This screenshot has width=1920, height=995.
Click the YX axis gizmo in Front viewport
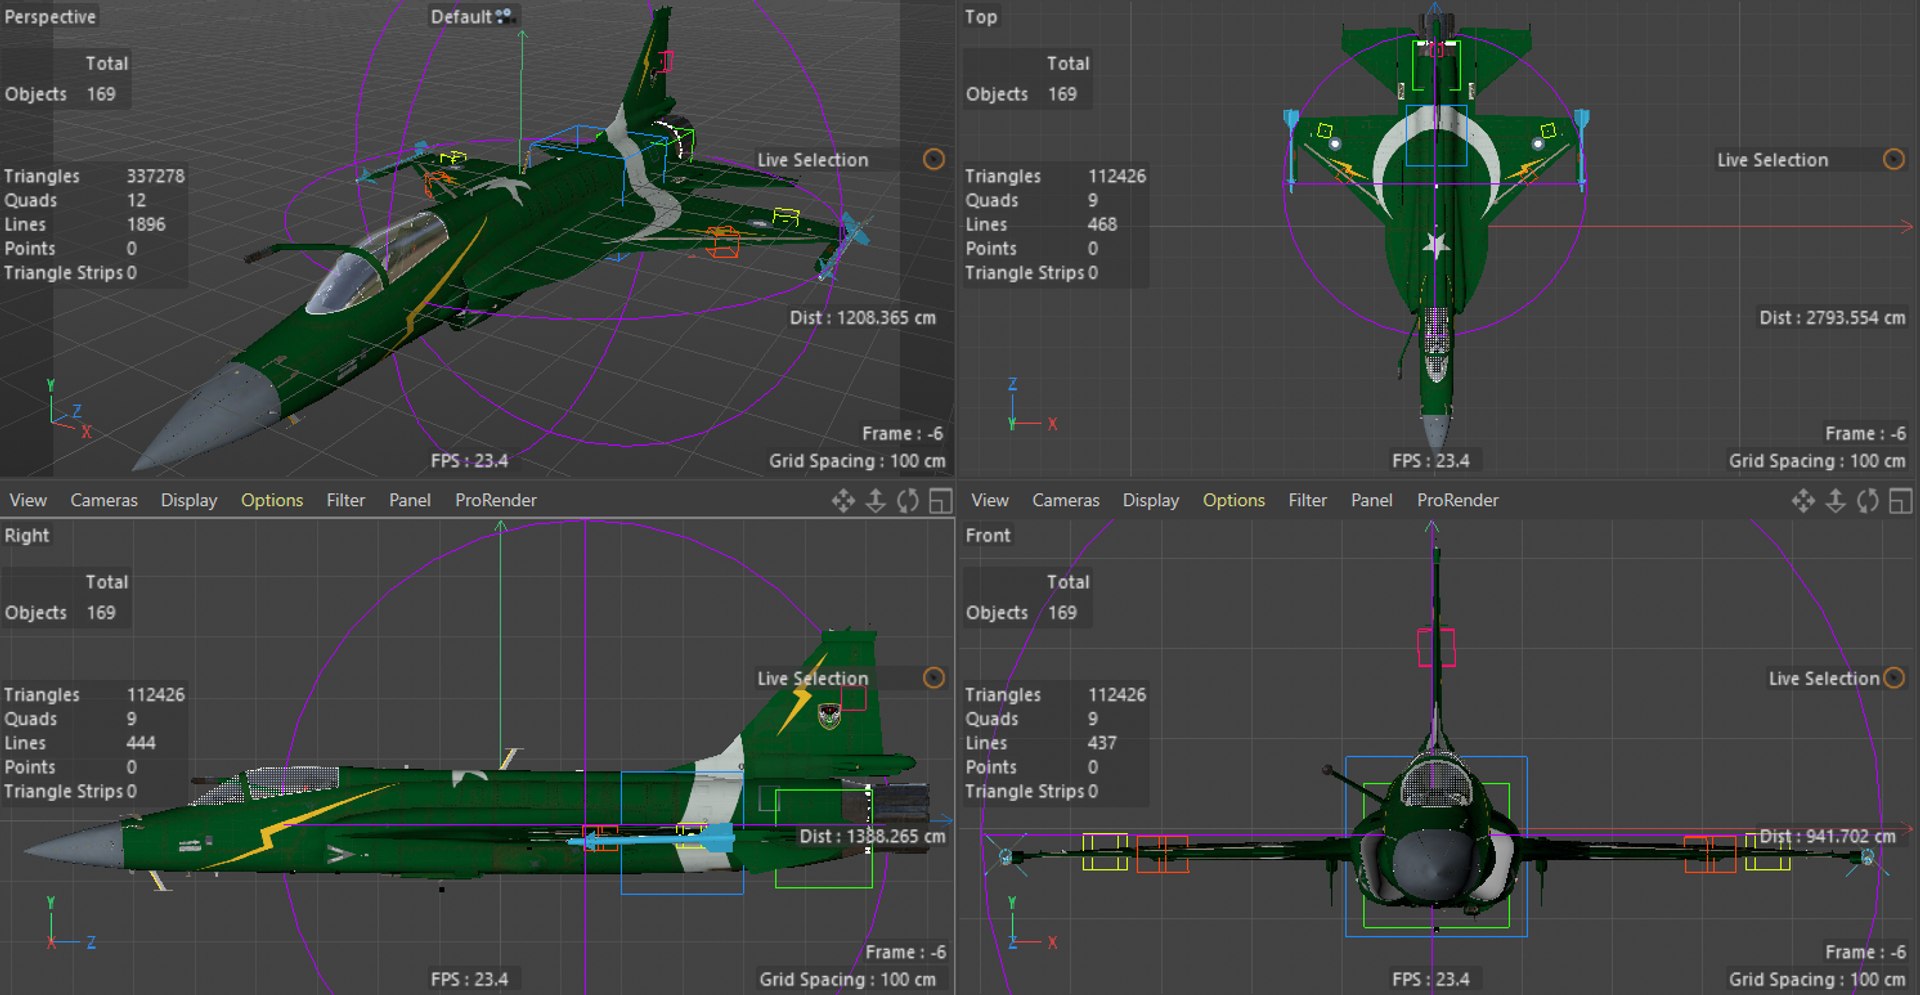pos(1031,924)
